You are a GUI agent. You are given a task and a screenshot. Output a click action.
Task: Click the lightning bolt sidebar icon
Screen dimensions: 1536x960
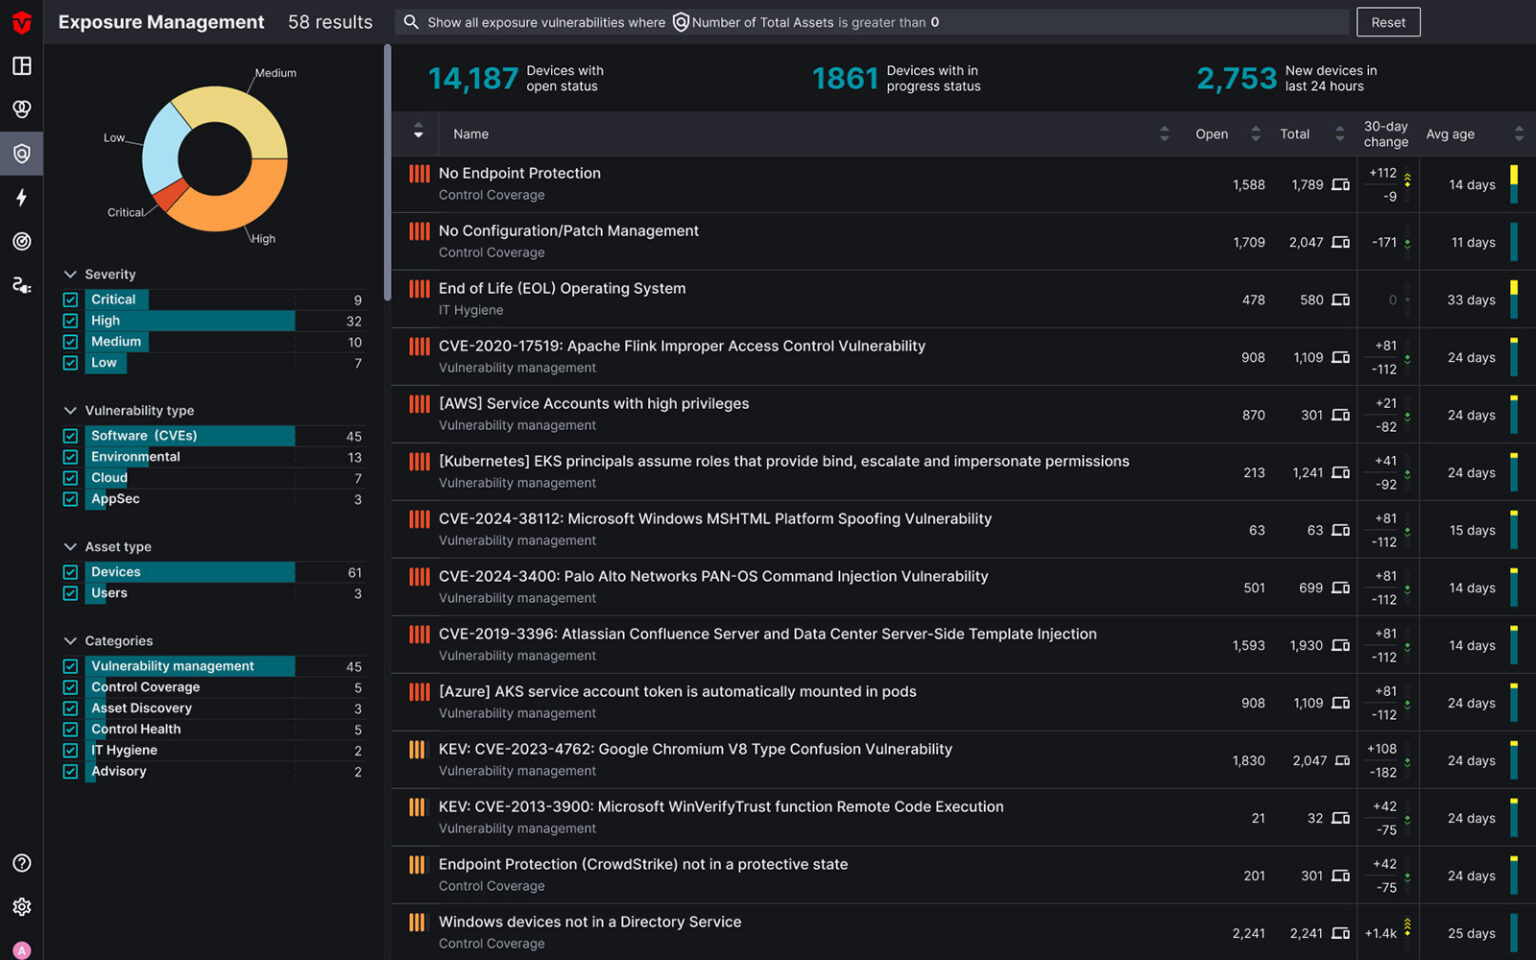21,197
